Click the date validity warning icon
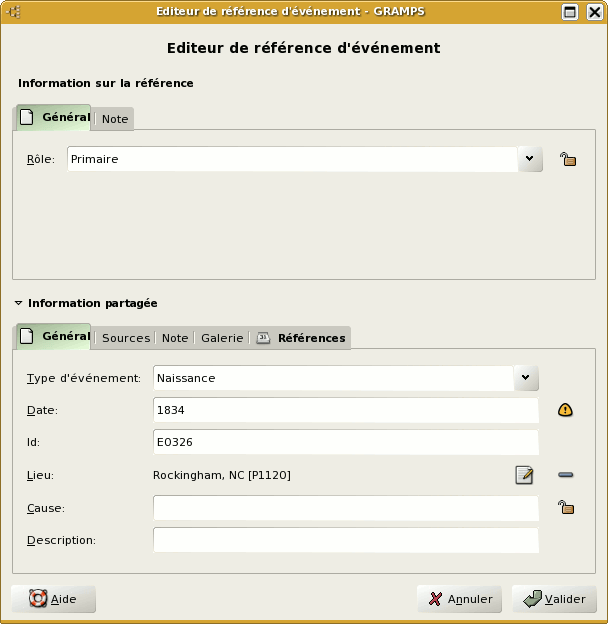This screenshot has width=608, height=624. tap(565, 410)
